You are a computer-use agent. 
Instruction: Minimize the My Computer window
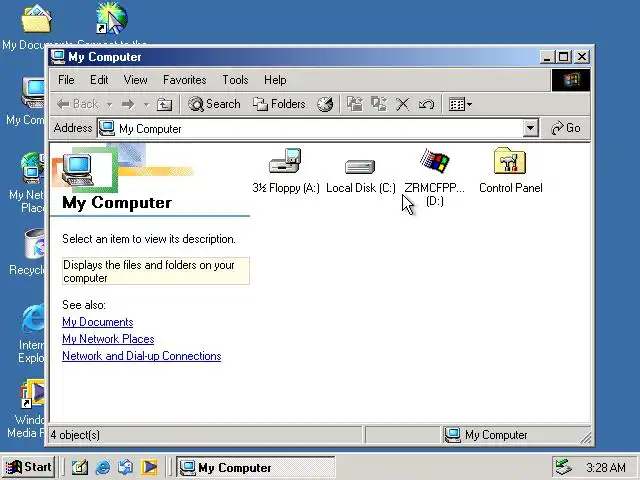[x=547, y=57]
